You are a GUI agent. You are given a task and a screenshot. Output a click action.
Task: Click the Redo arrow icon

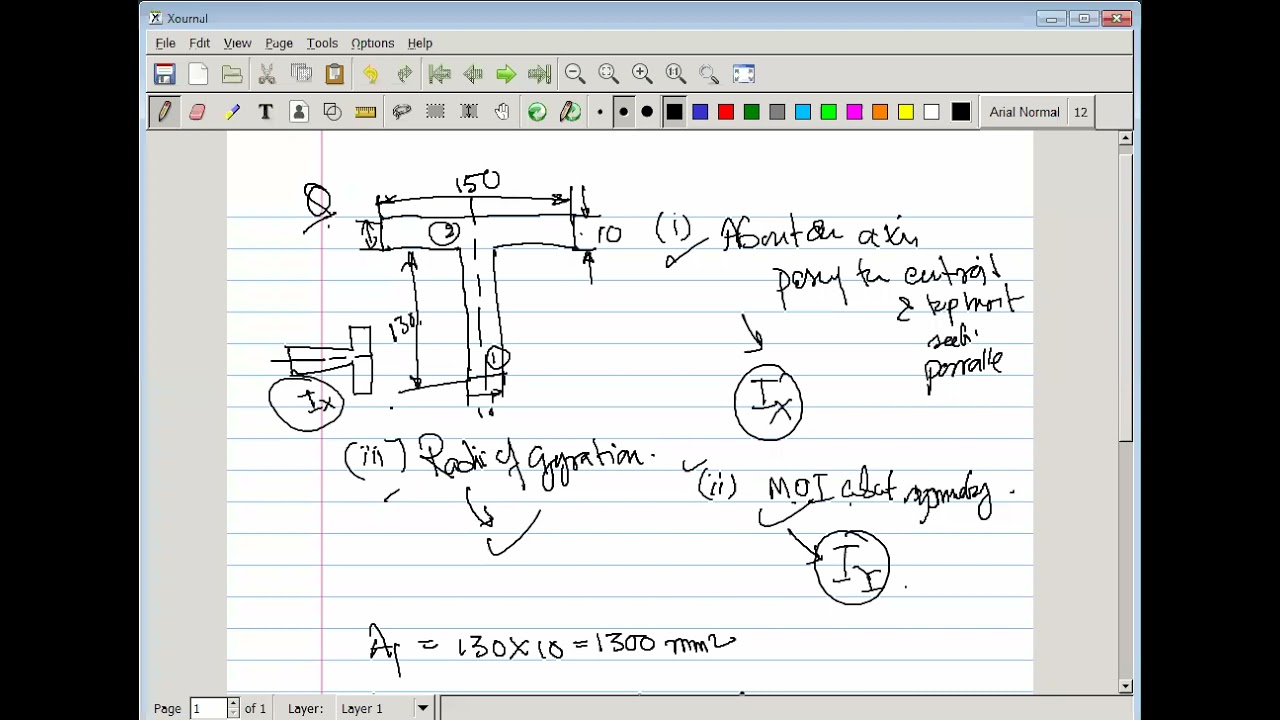(x=404, y=73)
